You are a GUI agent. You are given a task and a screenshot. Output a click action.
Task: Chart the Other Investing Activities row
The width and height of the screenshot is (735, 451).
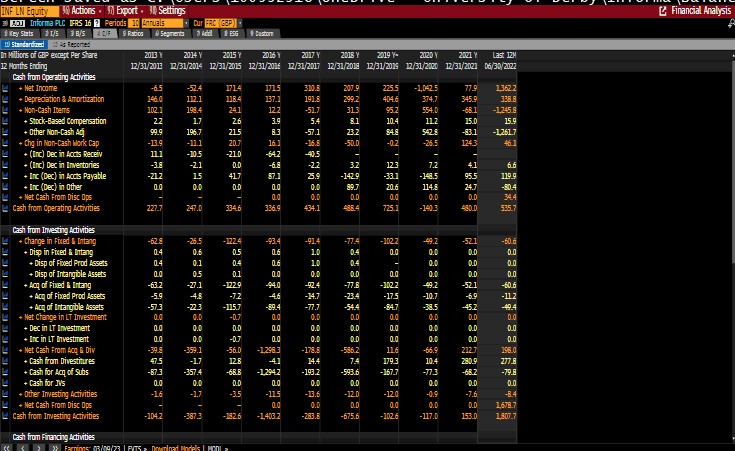click(x=5, y=394)
